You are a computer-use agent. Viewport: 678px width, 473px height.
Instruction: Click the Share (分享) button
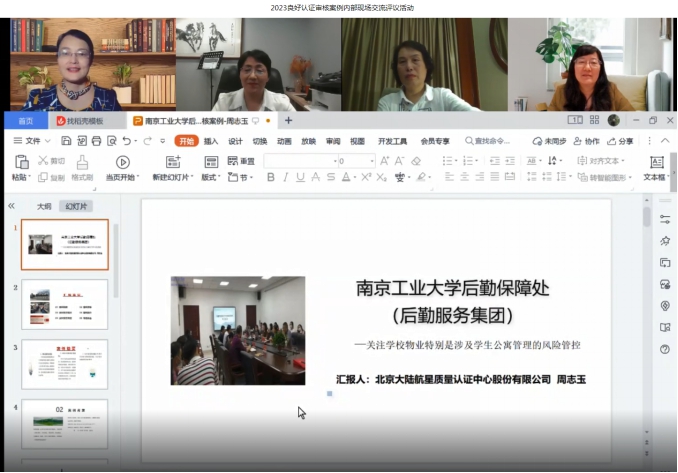[x=620, y=141]
